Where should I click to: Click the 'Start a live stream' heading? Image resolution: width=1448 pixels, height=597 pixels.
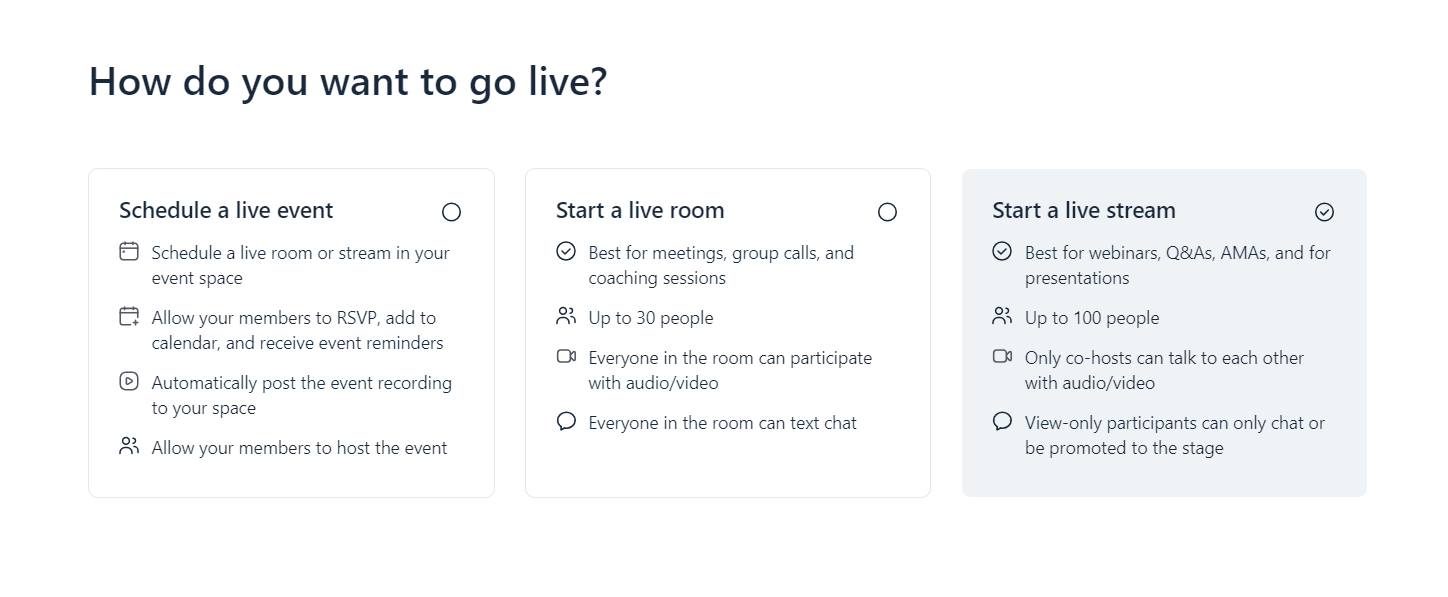pos(1084,211)
